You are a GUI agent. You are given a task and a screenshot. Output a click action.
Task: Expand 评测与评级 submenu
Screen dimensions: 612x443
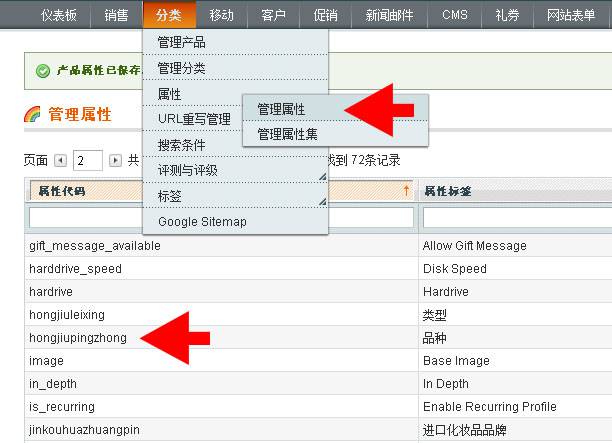pyautogui.click(x=235, y=170)
